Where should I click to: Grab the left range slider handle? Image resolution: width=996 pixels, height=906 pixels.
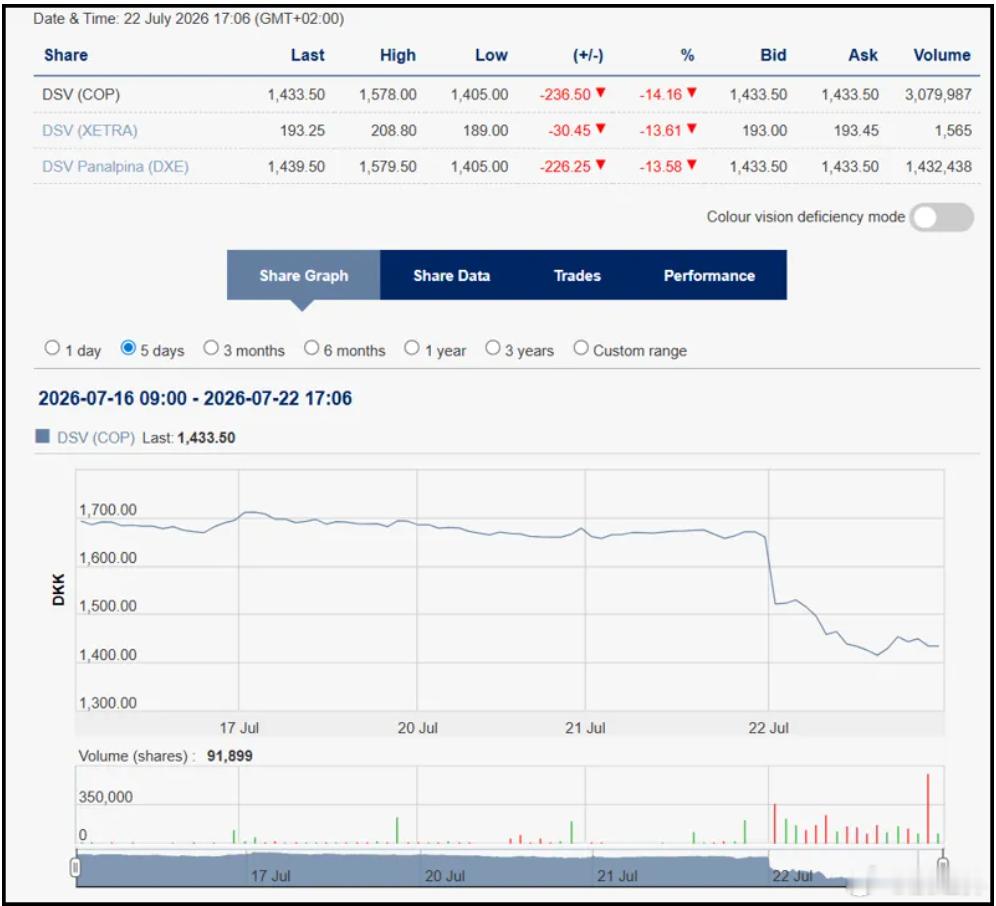click(x=76, y=867)
